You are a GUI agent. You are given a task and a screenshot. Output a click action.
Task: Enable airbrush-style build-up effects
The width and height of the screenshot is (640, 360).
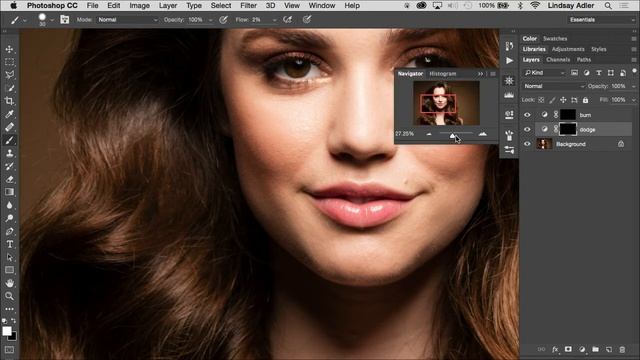[x=287, y=19]
